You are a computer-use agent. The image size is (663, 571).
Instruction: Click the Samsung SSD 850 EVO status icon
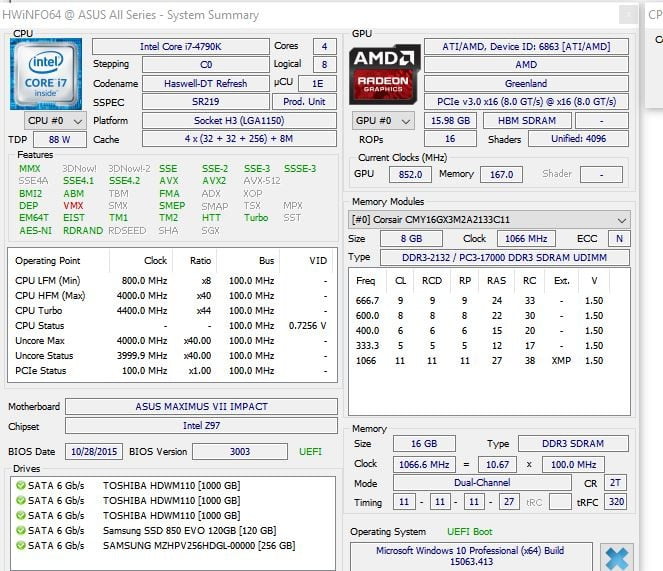click(x=19, y=530)
